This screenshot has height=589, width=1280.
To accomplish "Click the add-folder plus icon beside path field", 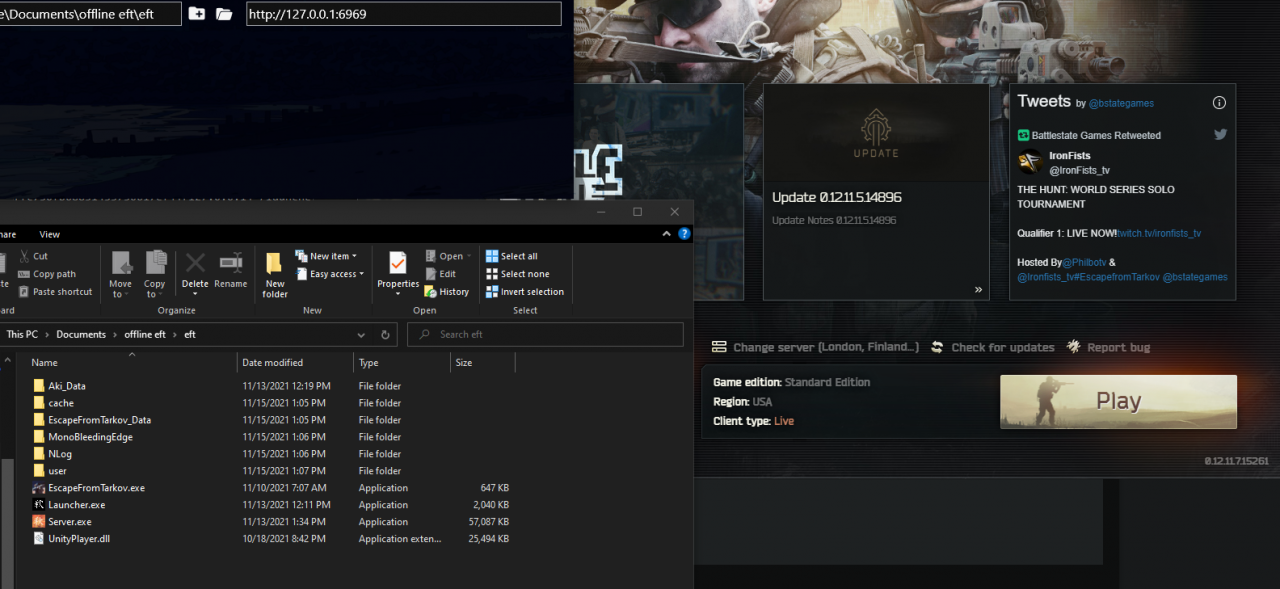I will point(197,14).
